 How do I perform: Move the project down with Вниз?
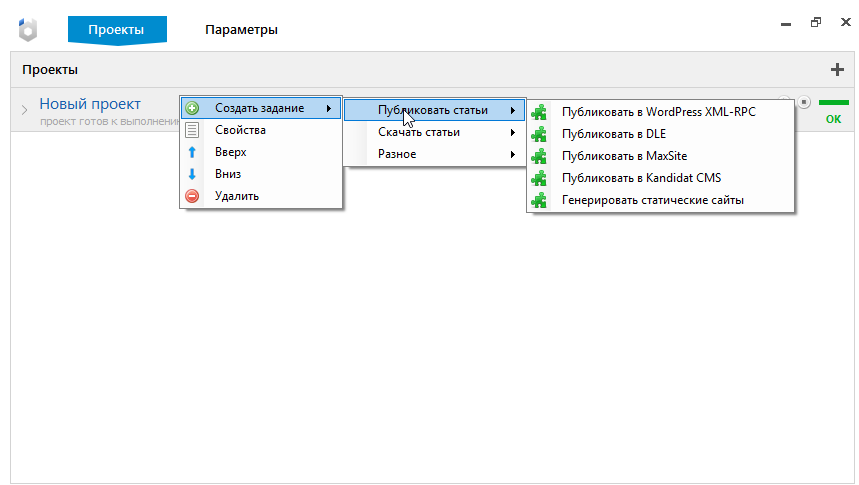tap(261, 174)
